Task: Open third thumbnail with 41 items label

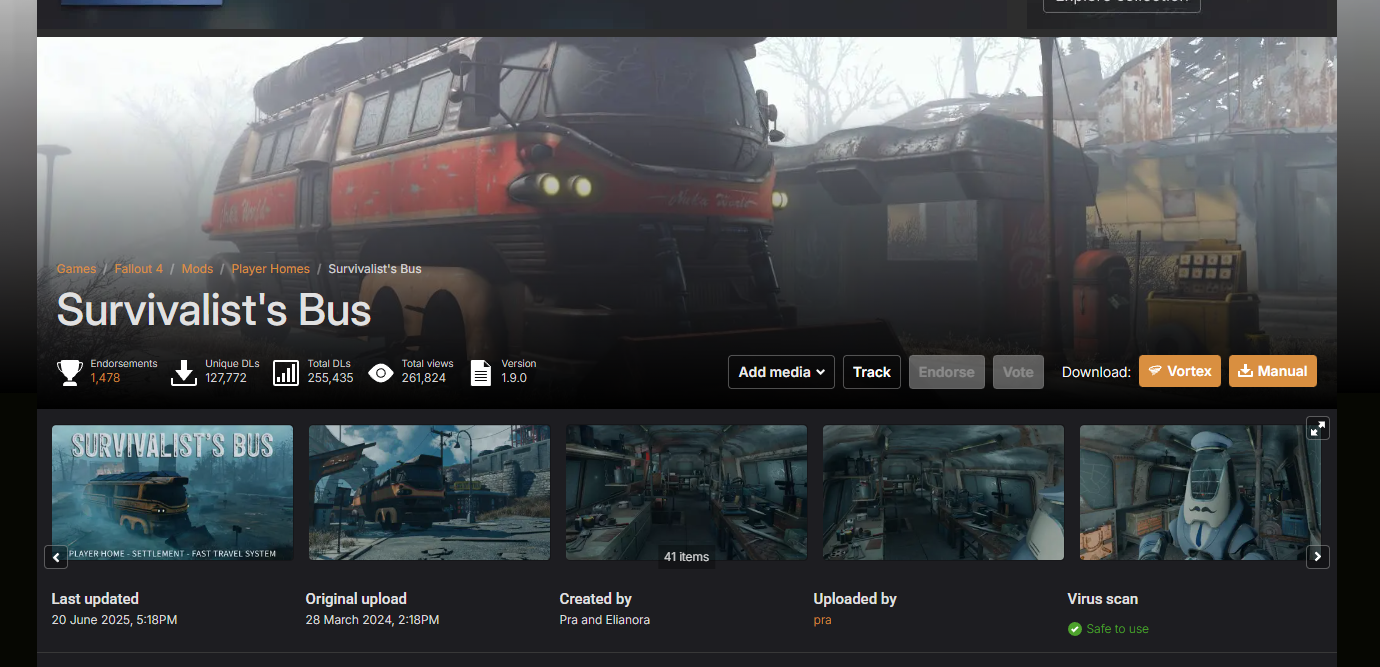Action: pos(686,492)
